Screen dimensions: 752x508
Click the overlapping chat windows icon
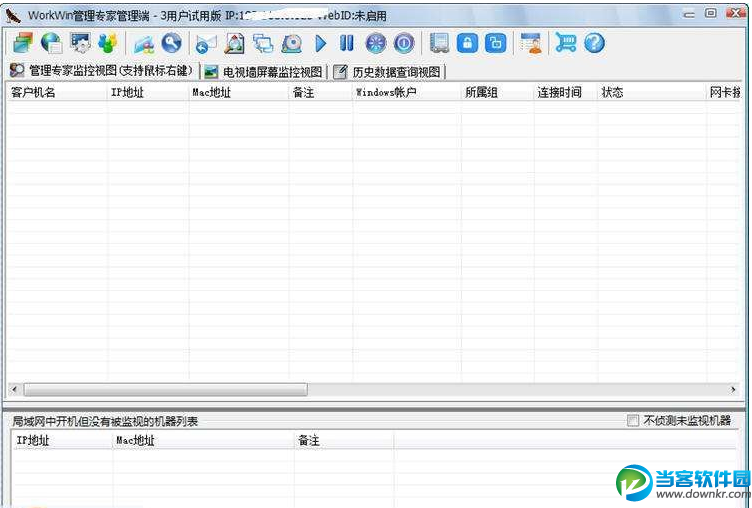(x=263, y=43)
